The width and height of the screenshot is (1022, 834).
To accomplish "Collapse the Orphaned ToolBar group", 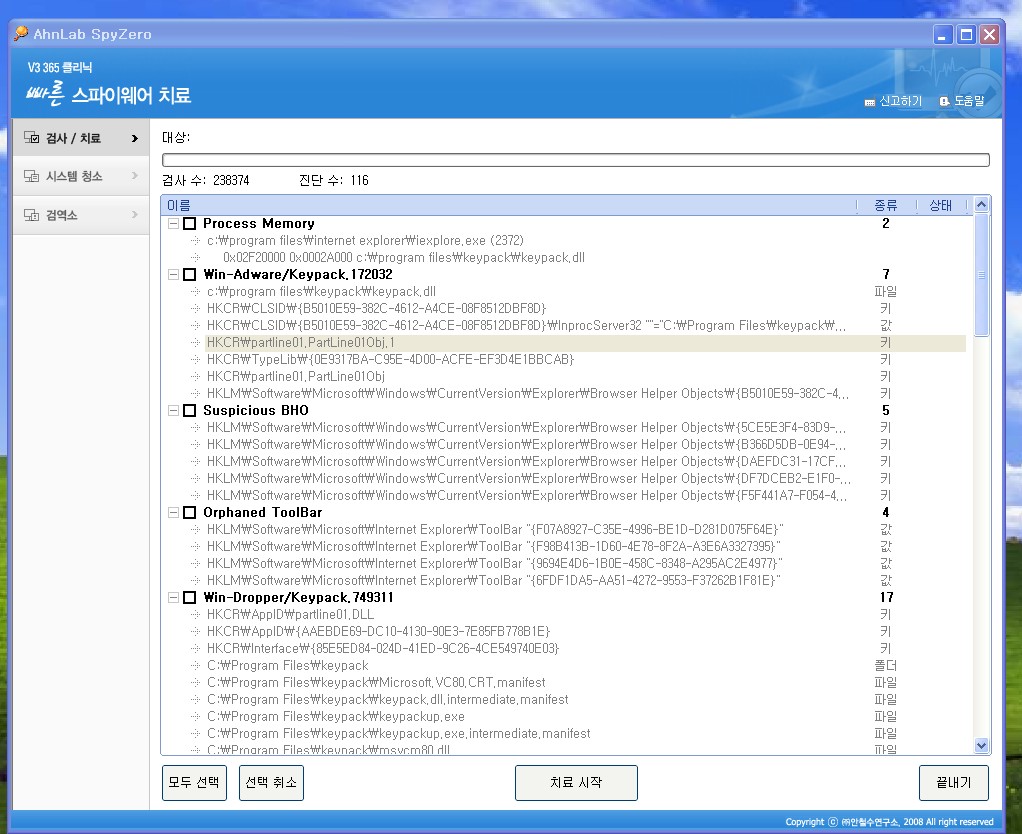I will (x=173, y=513).
